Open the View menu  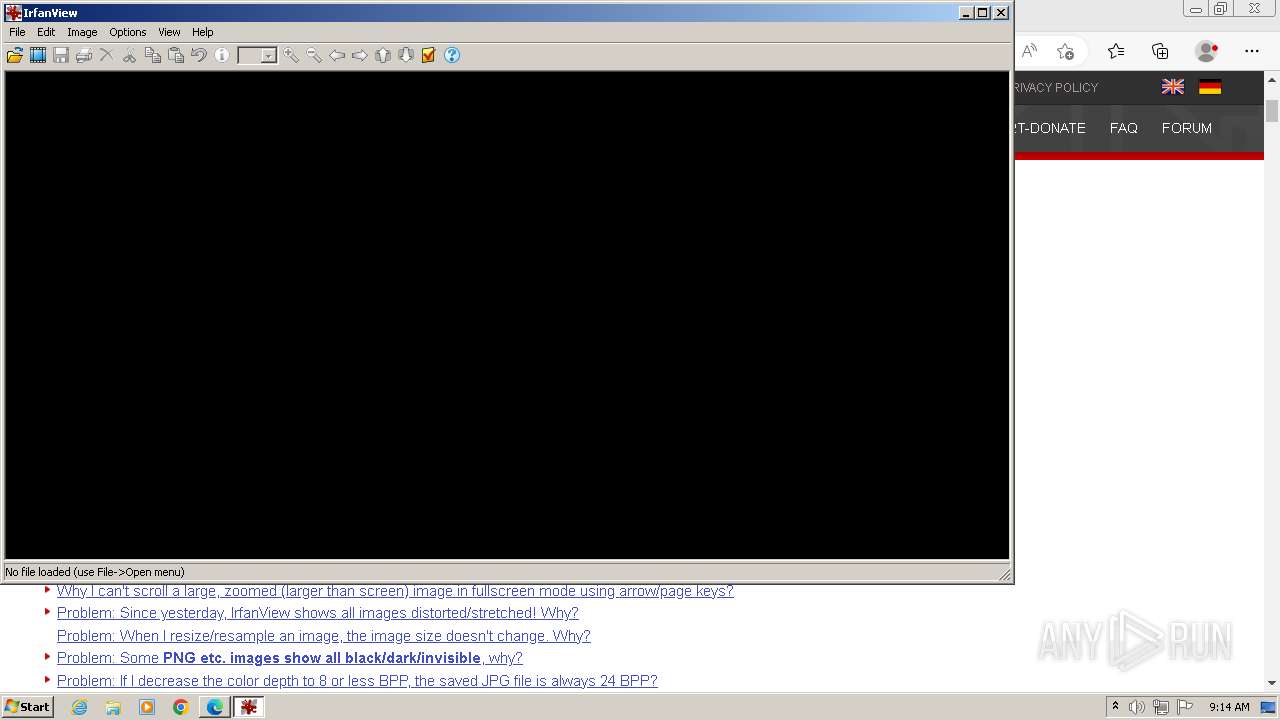point(169,32)
